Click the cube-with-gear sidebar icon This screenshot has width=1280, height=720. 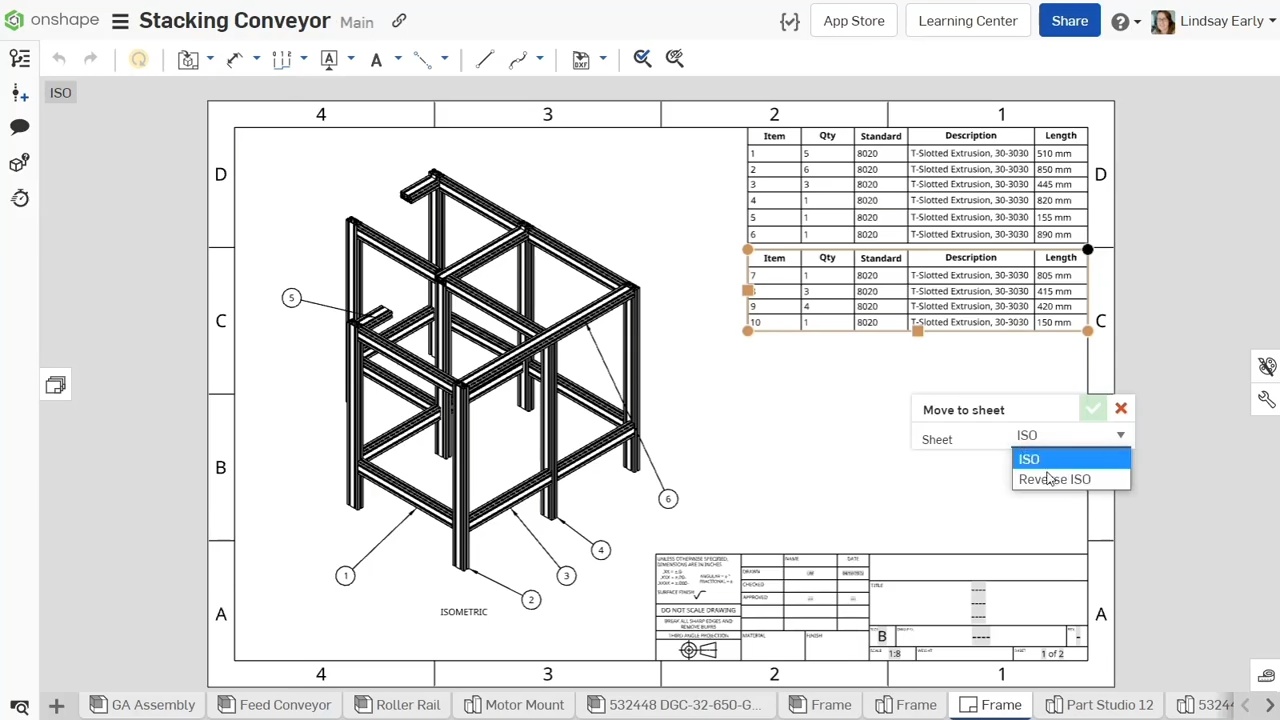click(19, 163)
